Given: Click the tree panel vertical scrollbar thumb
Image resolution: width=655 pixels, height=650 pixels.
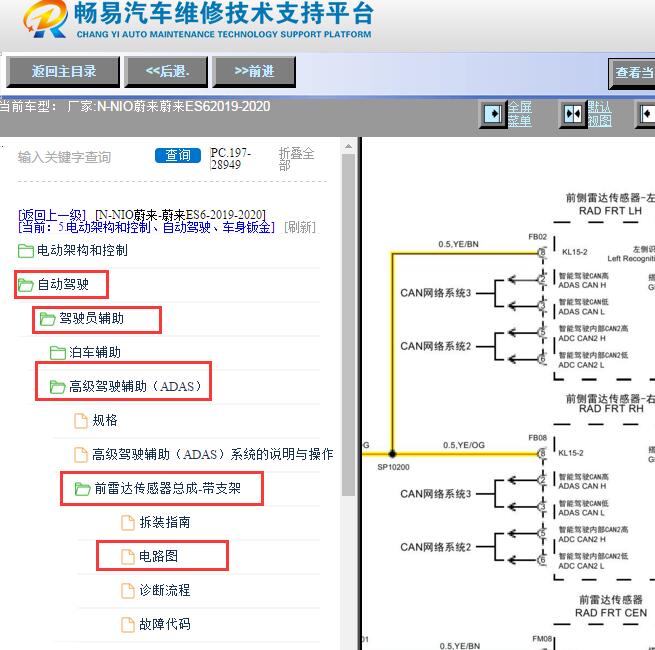Looking at the screenshot, I should 348,325.
